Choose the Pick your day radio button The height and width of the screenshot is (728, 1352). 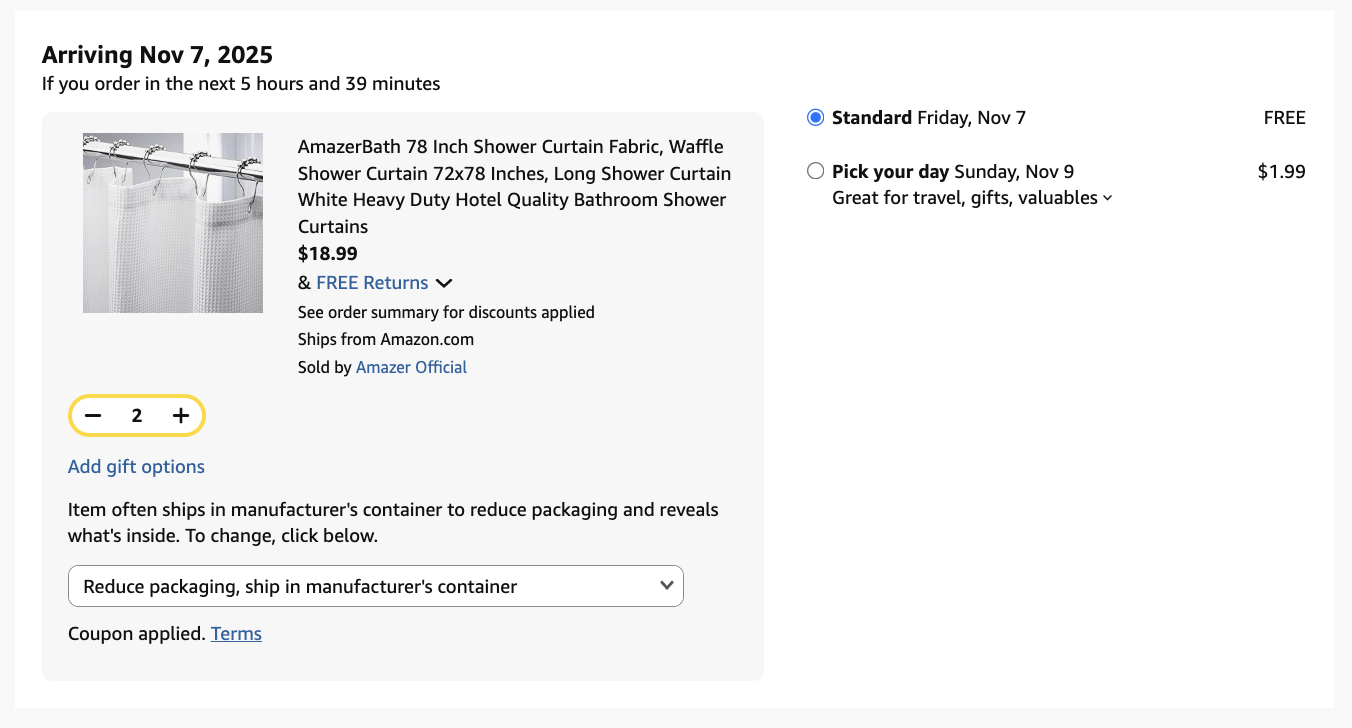(x=815, y=171)
